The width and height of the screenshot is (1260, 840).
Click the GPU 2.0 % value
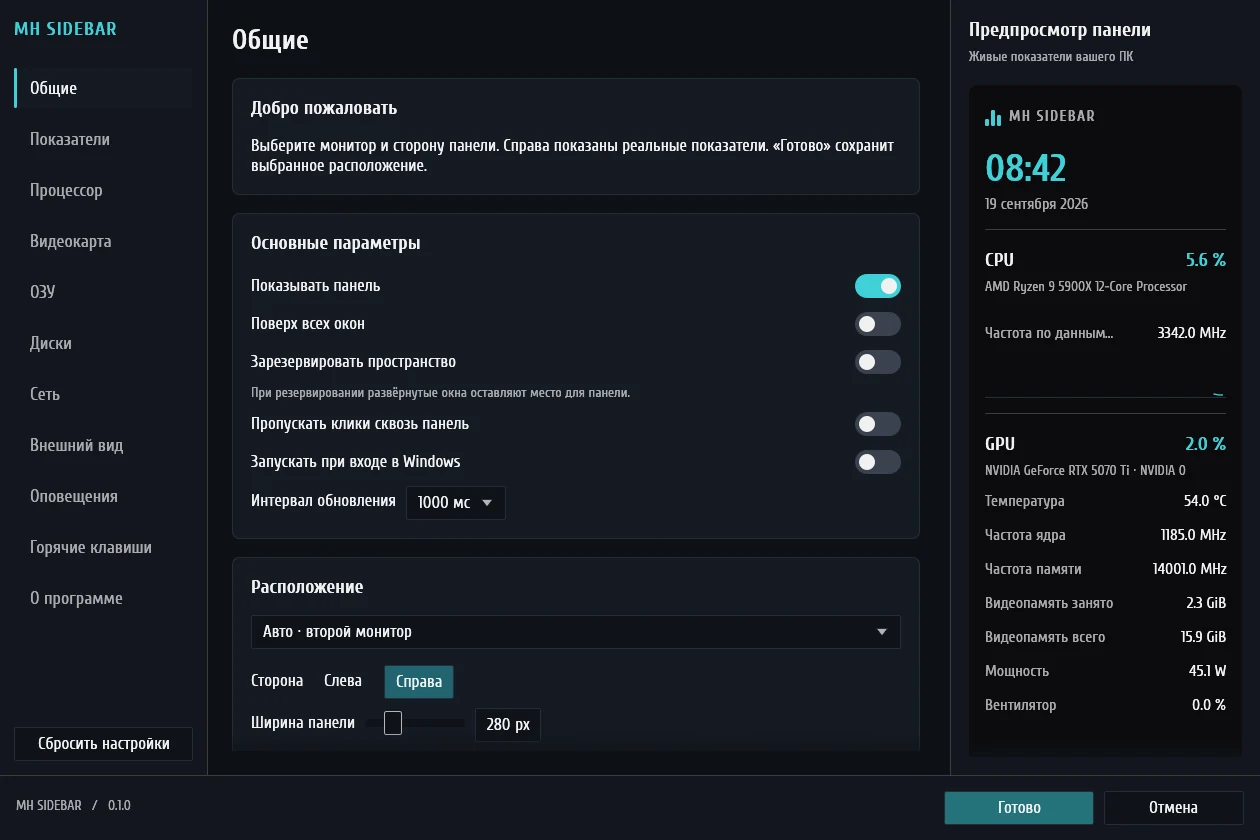(1205, 444)
